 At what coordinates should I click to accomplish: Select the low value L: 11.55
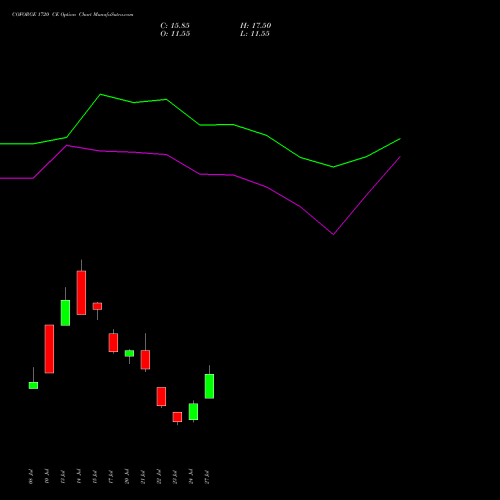click(x=255, y=34)
